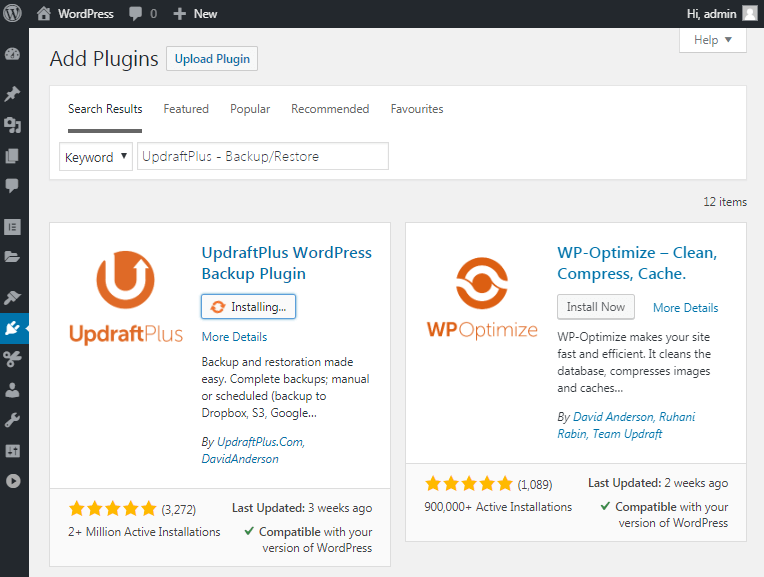This screenshot has height=577, width=764.
Task: Click 'Last Updated: 2 weeks ago' text
Action: [x=658, y=483]
